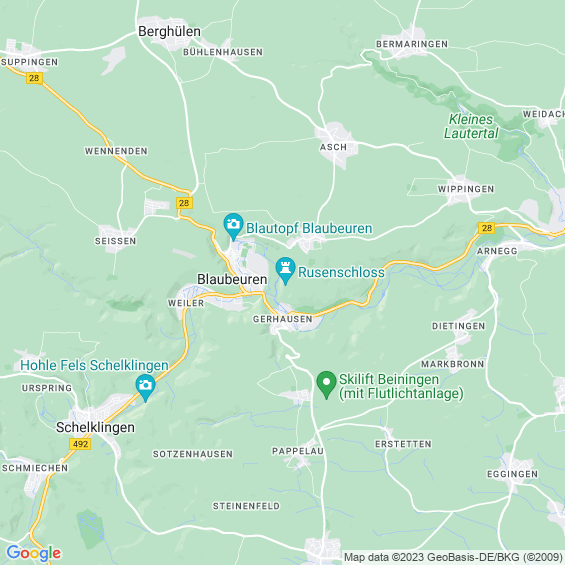The image size is (565, 565).
Task: Click the Map data copyright notice
Action: [x=453, y=557]
